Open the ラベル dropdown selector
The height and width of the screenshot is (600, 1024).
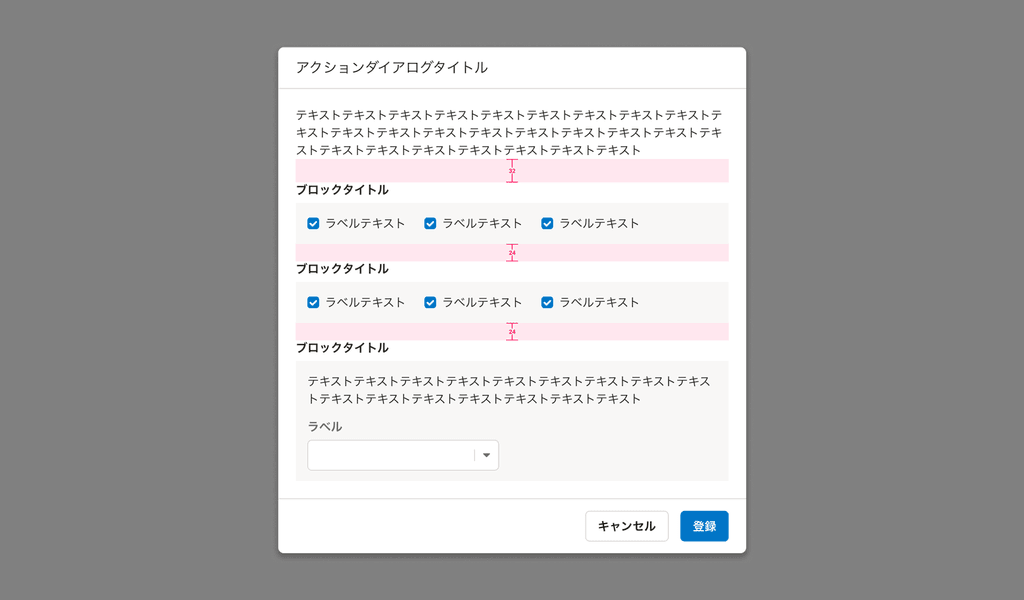click(x=403, y=455)
